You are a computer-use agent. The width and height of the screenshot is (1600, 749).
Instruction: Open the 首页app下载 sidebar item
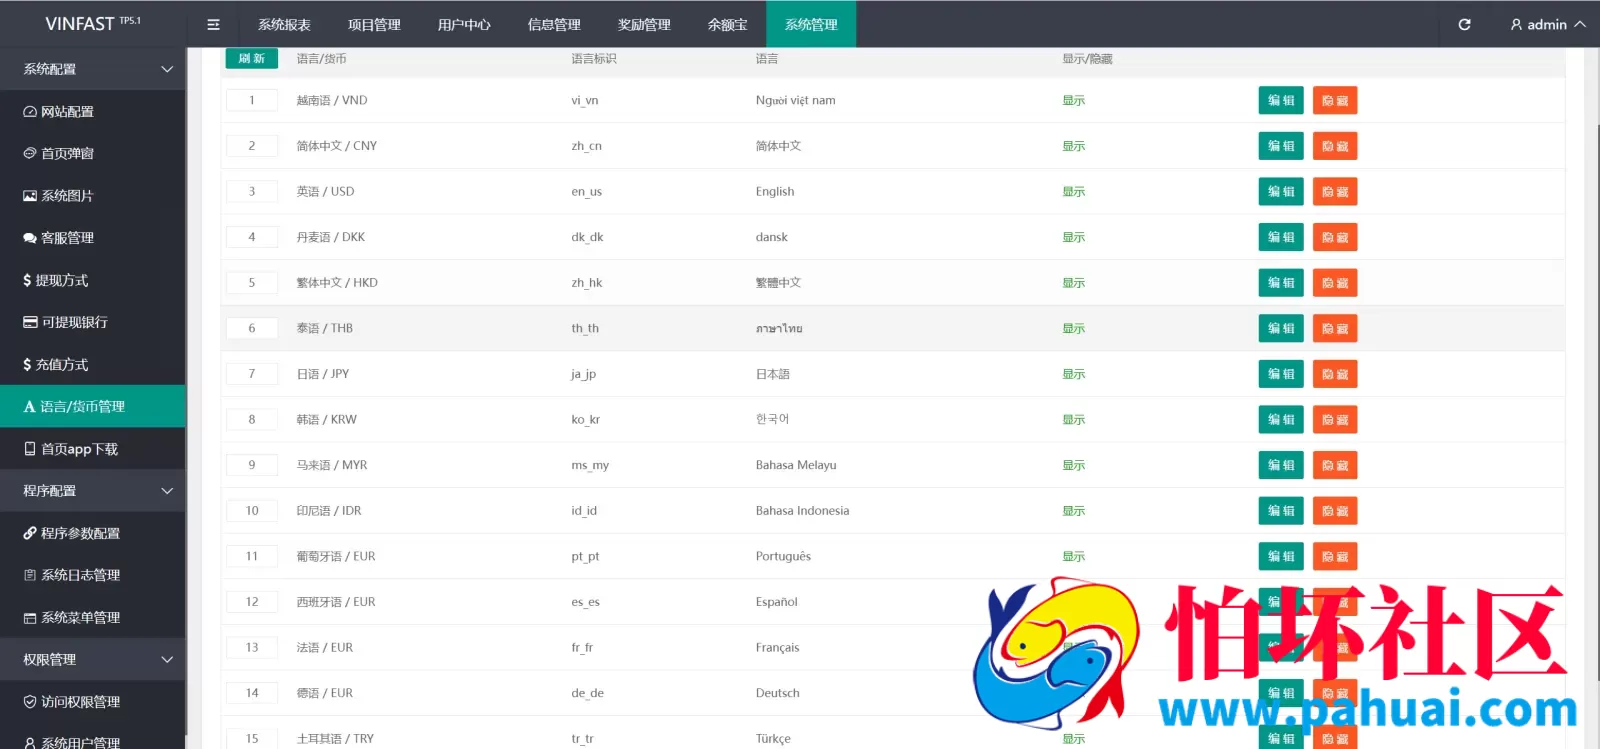pos(93,449)
